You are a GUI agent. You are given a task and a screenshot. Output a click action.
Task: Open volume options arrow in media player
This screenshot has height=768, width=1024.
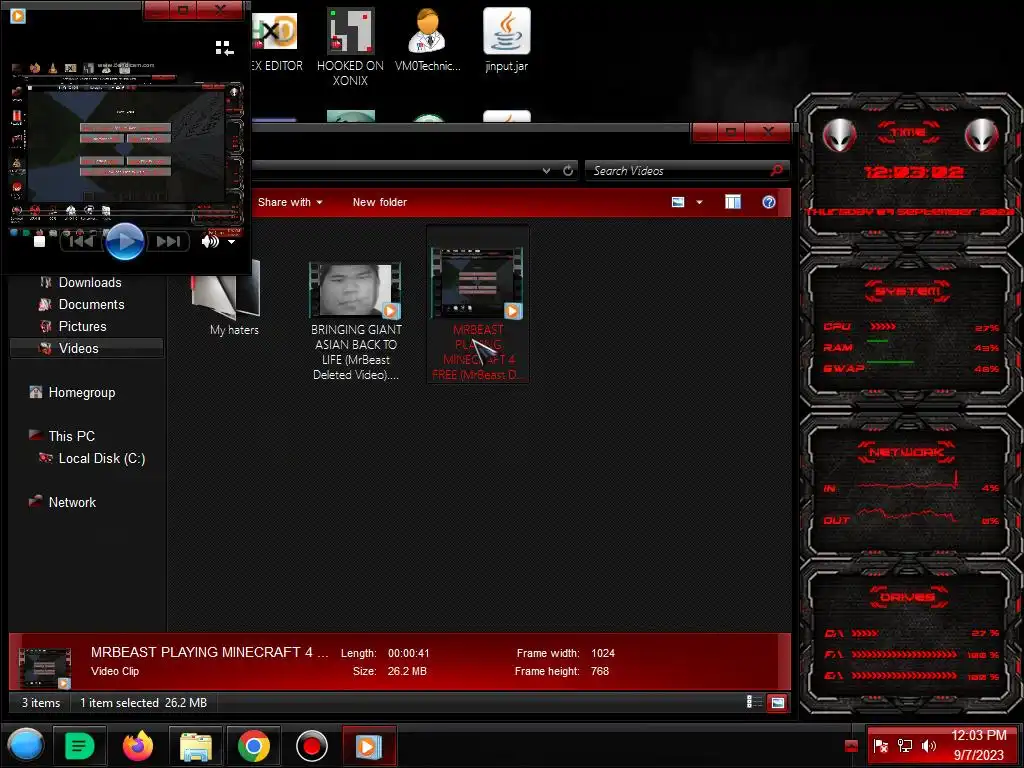tap(231, 242)
